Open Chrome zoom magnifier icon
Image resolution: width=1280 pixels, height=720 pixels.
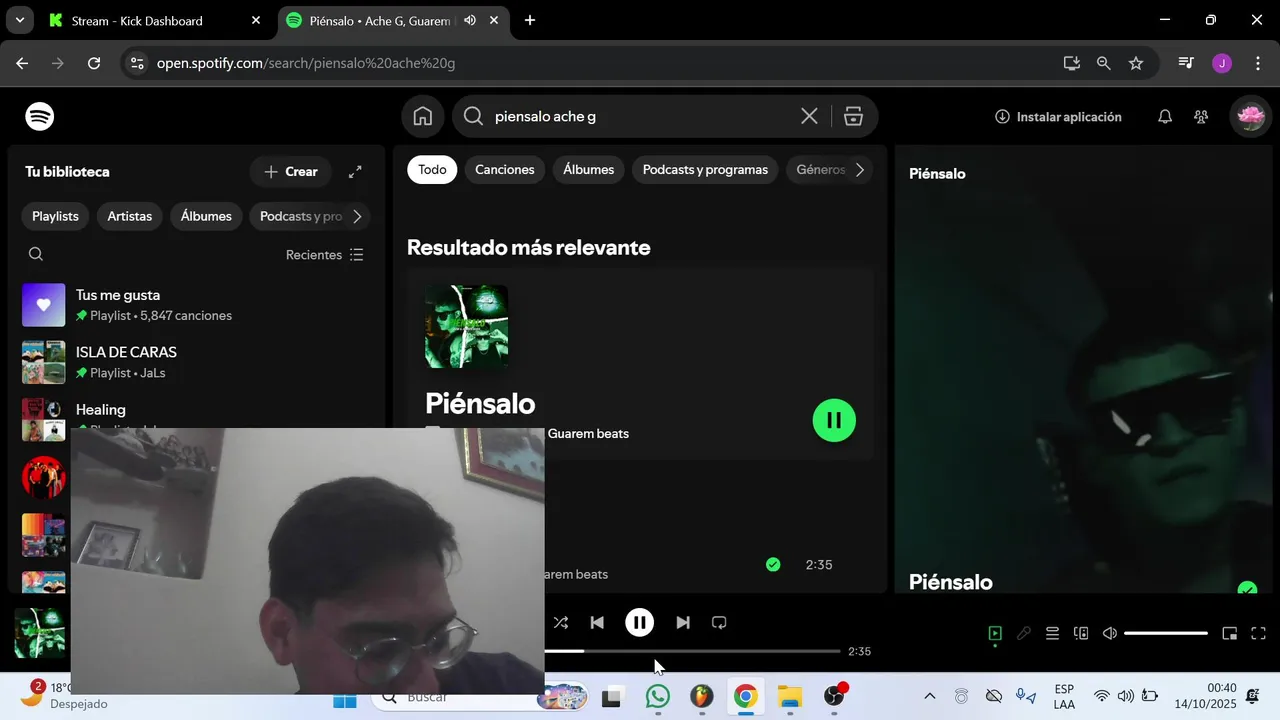1103,63
